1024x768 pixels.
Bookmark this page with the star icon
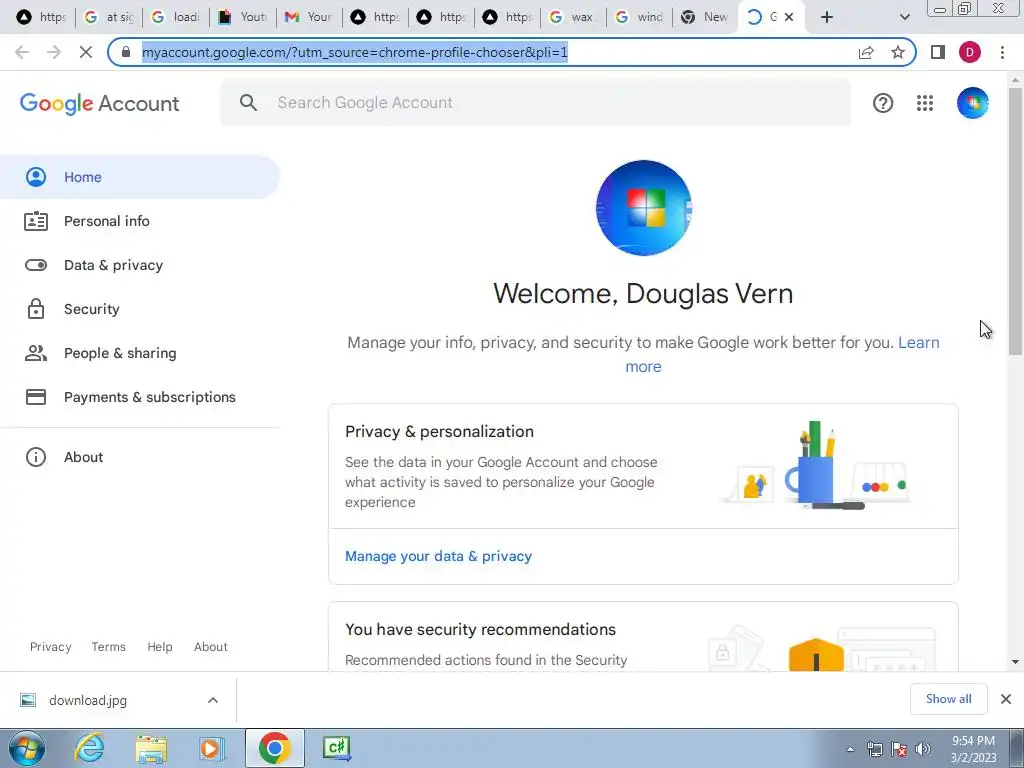[x=898, y=52]
